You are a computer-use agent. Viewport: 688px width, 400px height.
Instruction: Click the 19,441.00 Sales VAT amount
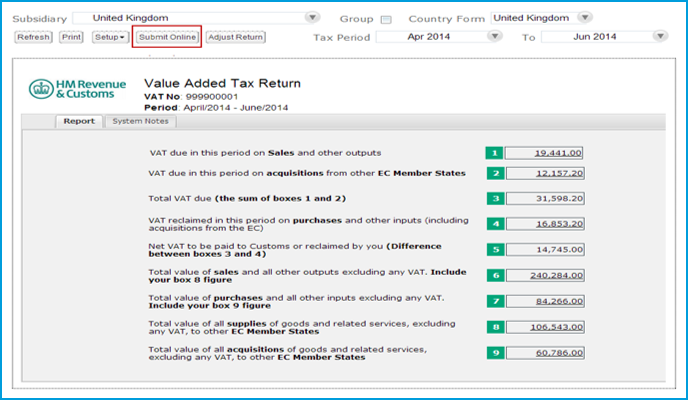point(544,153)
